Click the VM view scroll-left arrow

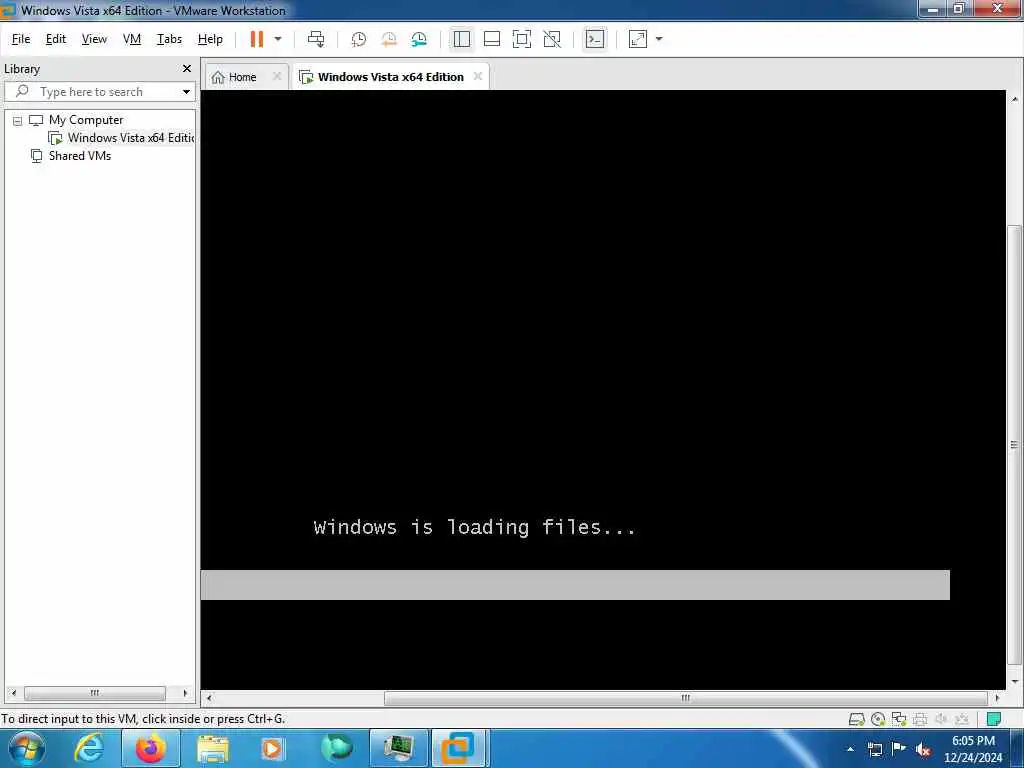[208, 698]
